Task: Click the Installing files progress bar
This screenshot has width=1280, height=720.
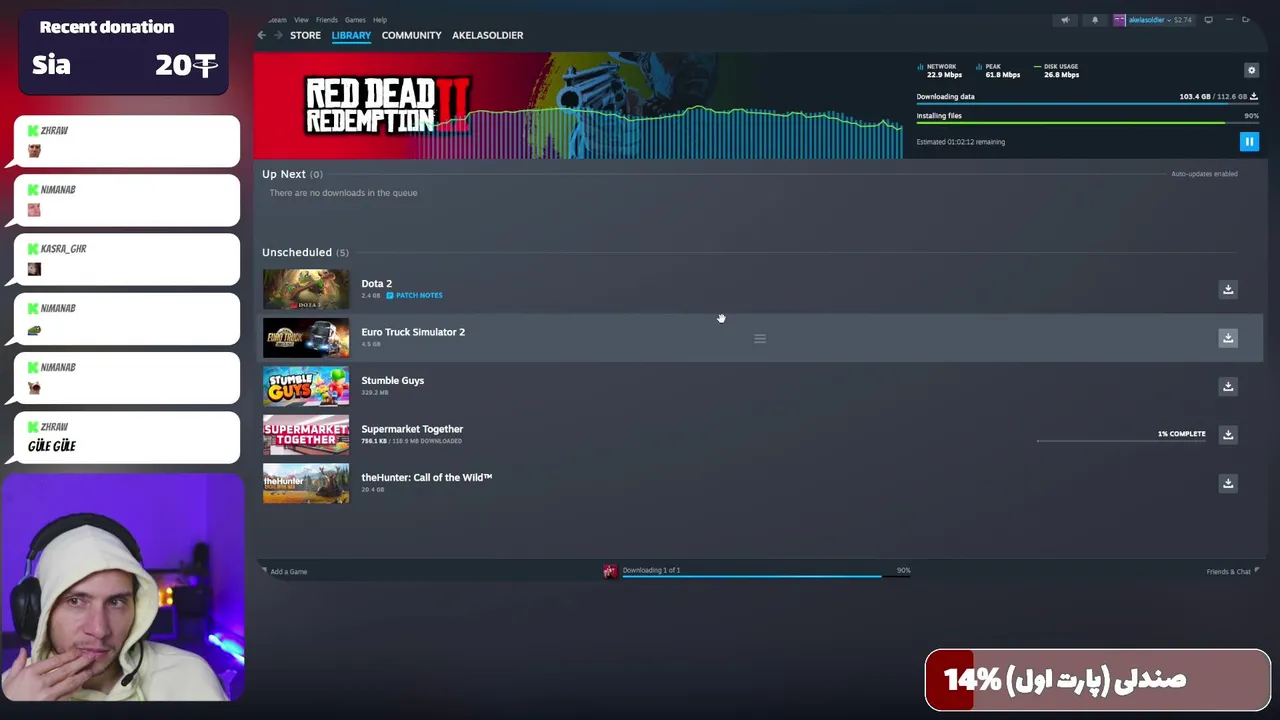Action: [1087, 123]
